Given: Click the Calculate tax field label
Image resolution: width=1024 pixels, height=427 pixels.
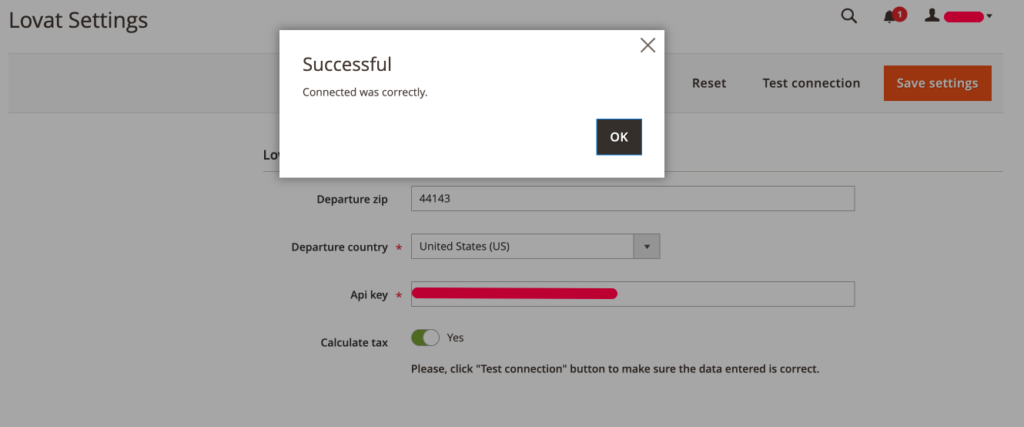Looking at the screenshot, I should pyautogui.click(x=354, y=342).
